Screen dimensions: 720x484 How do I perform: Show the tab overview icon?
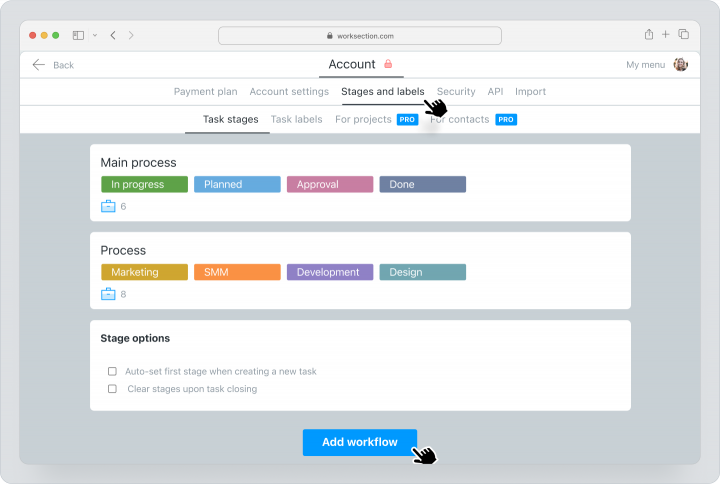click(x=684, y=34)
